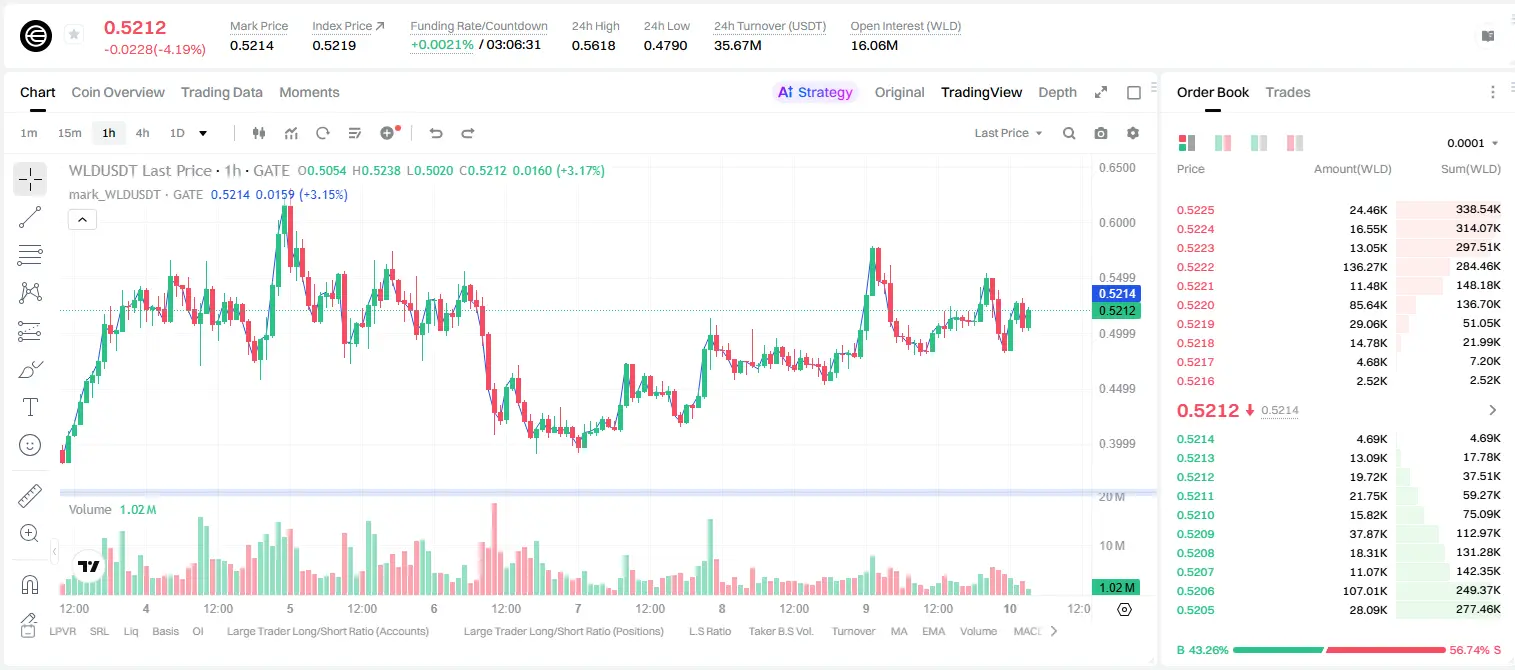Expand the 0.0001 price precision dropdown
The height and width of the screenshot is (670, 1515).
click(1472, 143)
